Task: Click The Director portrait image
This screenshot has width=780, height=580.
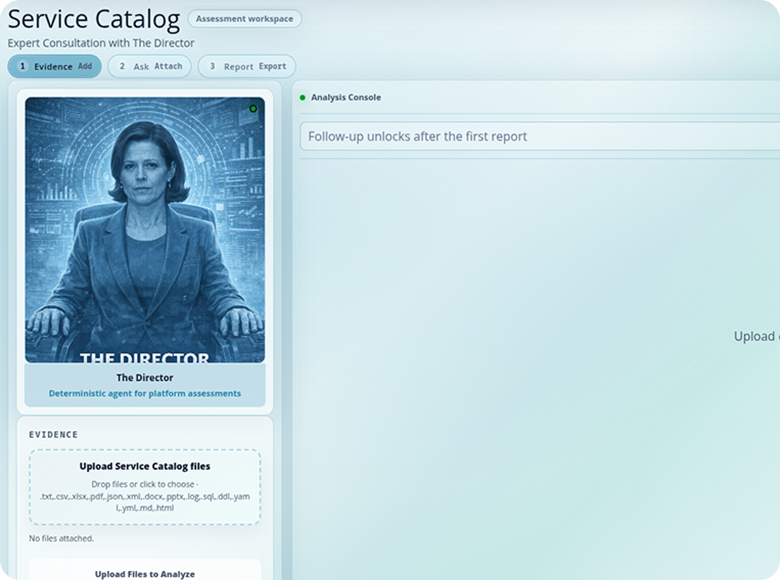Action: pyautogui.click(x=145, y=230)
